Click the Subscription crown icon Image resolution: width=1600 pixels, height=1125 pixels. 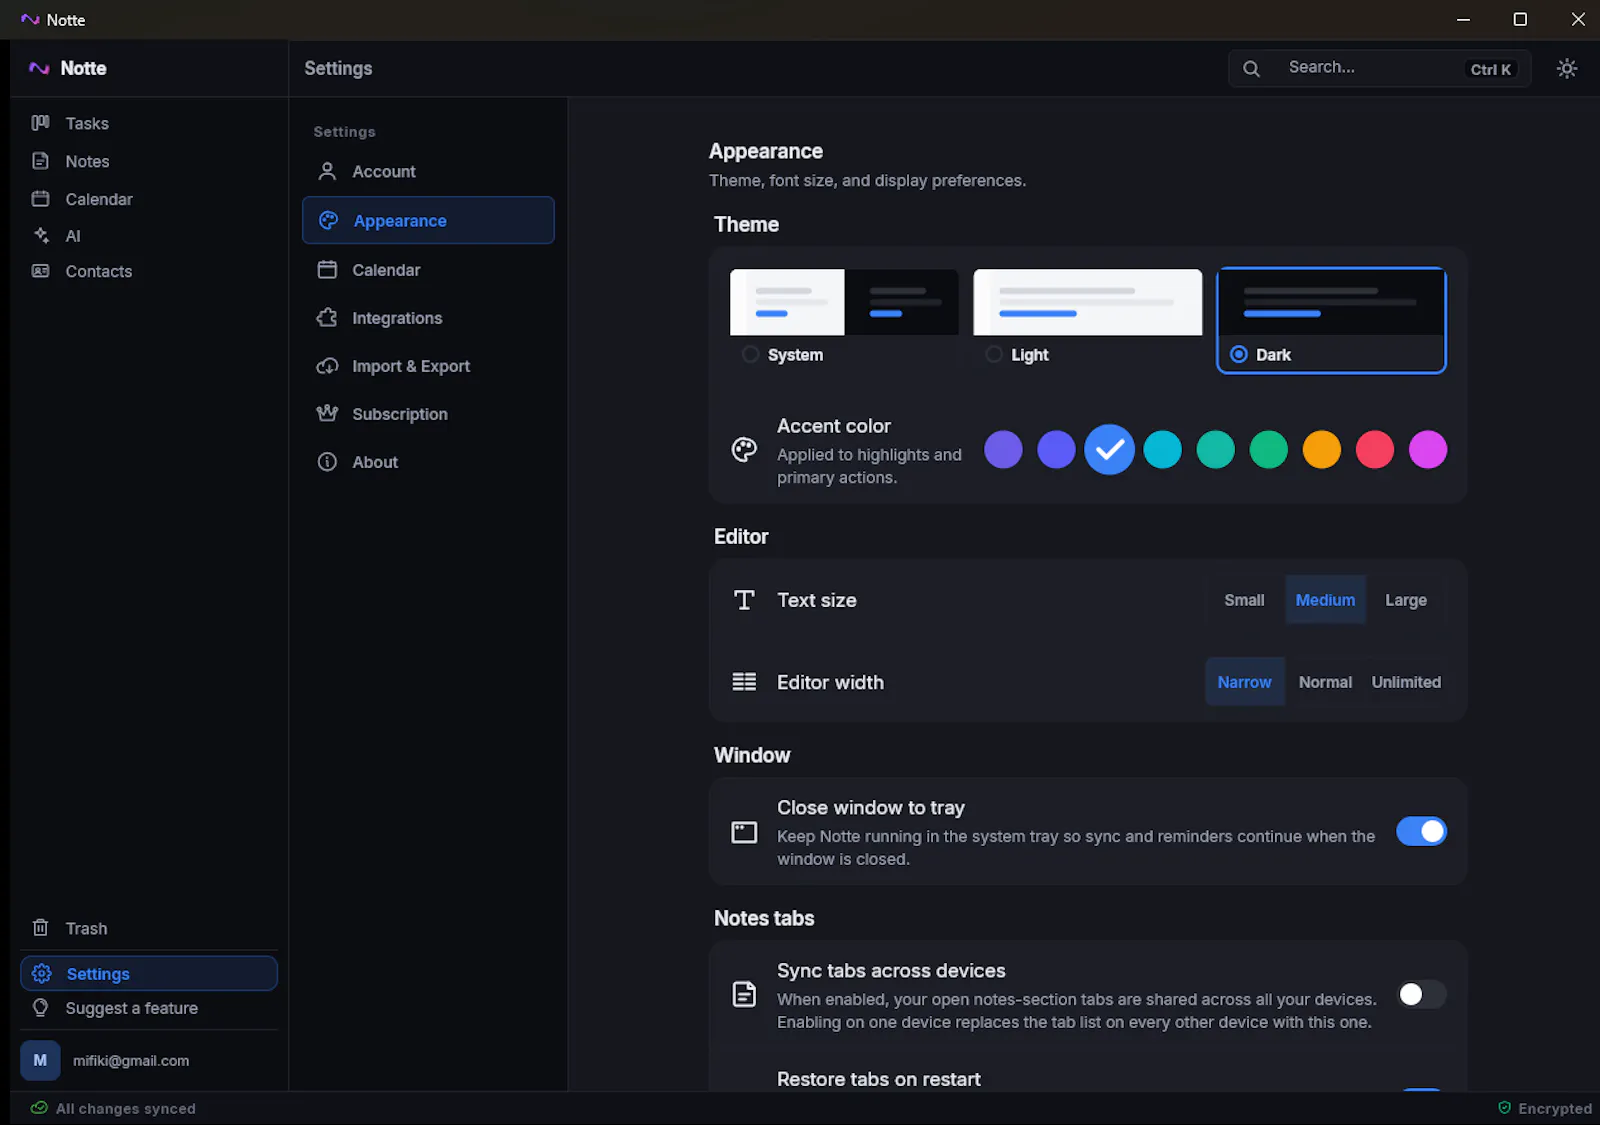327,413
